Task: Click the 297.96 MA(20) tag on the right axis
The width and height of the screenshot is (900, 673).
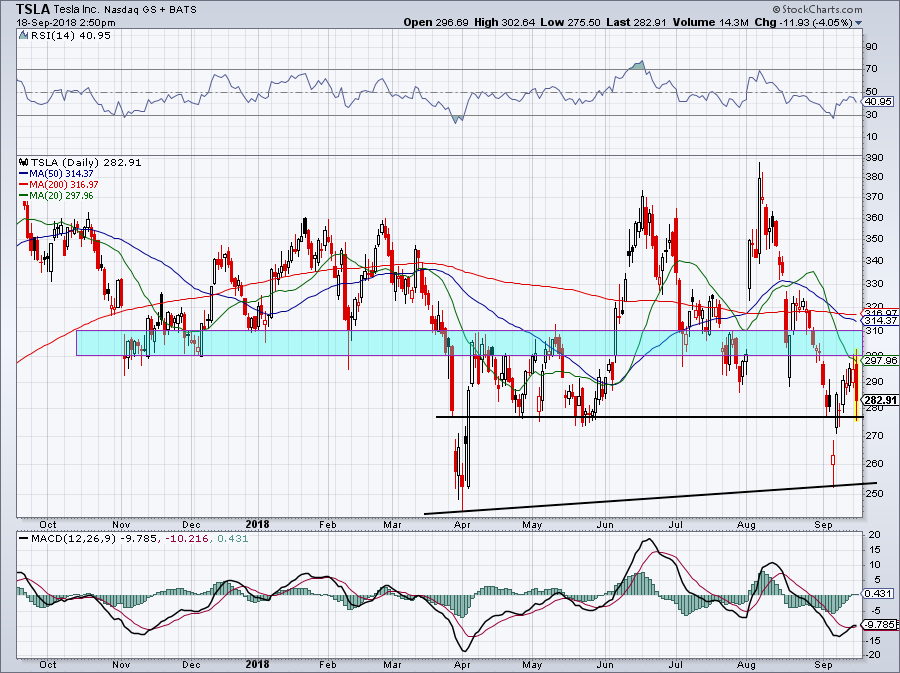Action: click(880, 360)
